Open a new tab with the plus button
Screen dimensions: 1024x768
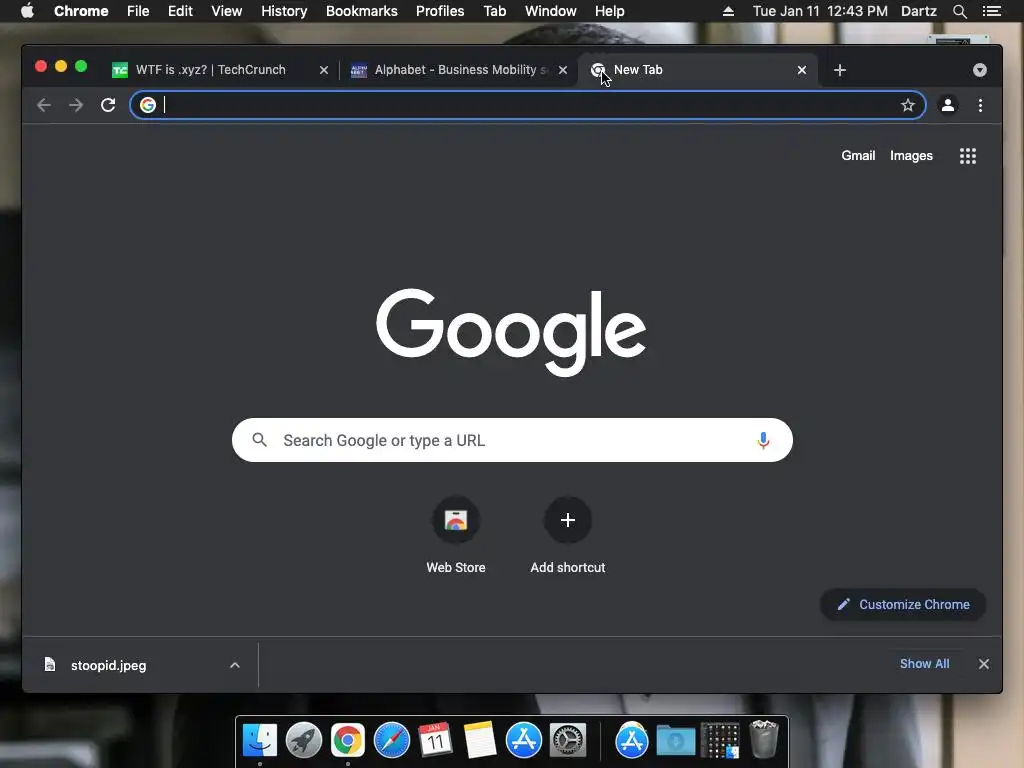[840, 70]
